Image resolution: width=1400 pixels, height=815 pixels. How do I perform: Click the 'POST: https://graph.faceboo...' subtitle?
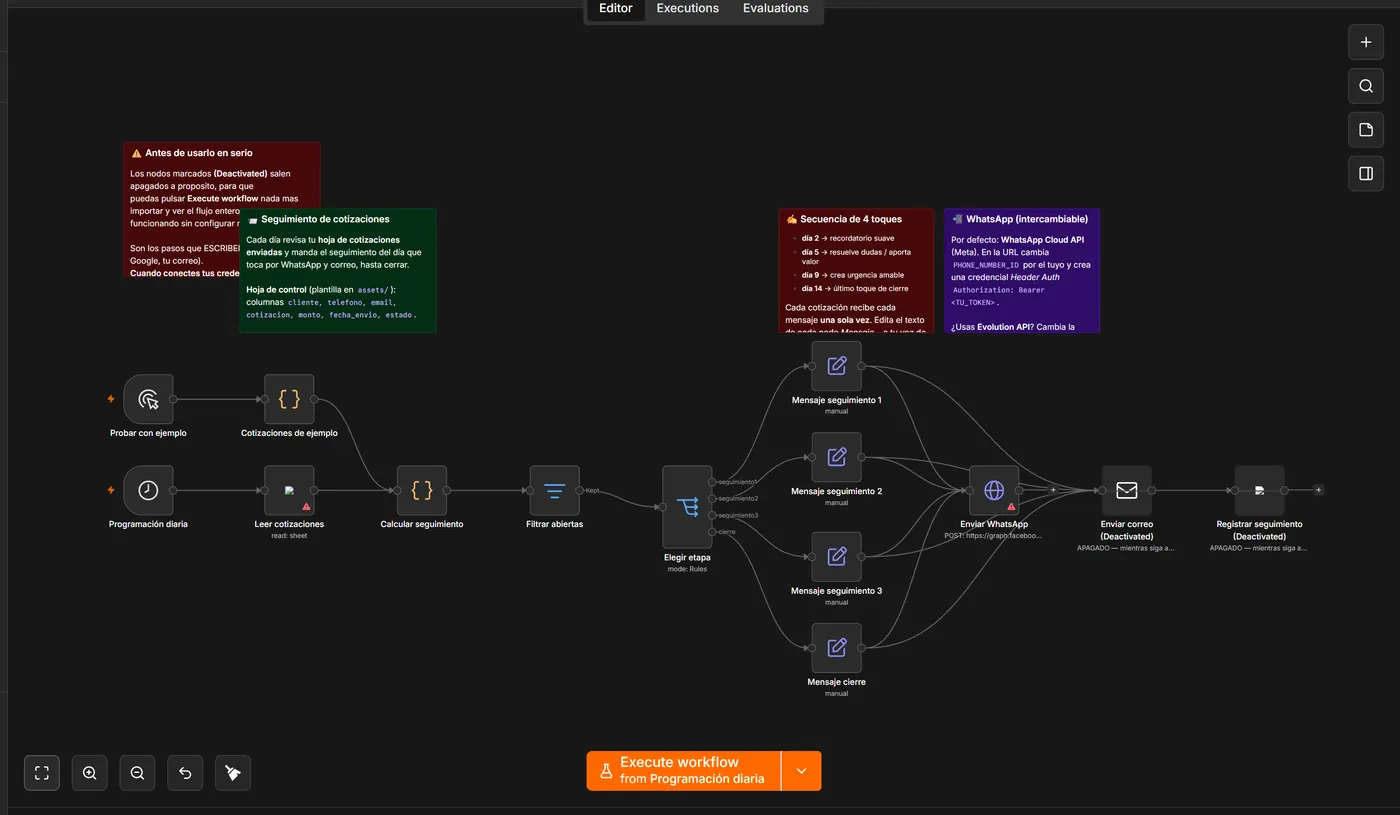pos(994,535)
